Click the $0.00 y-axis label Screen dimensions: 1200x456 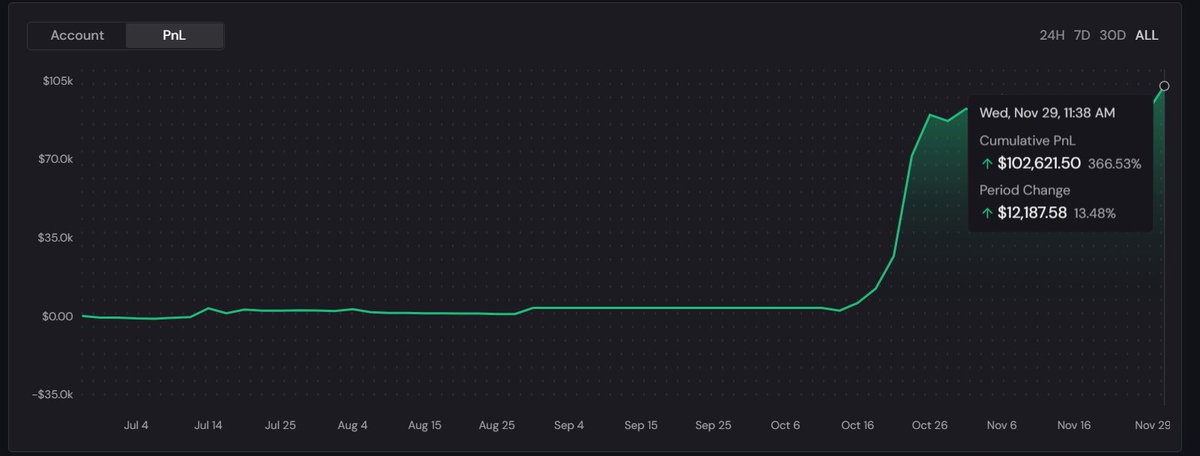click(x=59, y=316)
